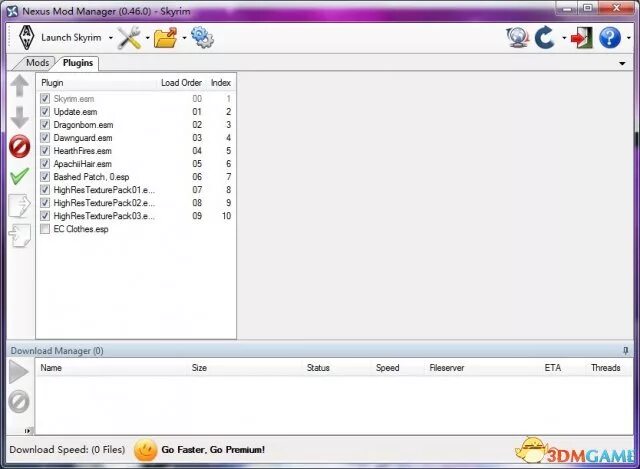The height and width of the screenshot is (469, 640).
Task: Click the Launch Skyrim button label
Action: 71,38
